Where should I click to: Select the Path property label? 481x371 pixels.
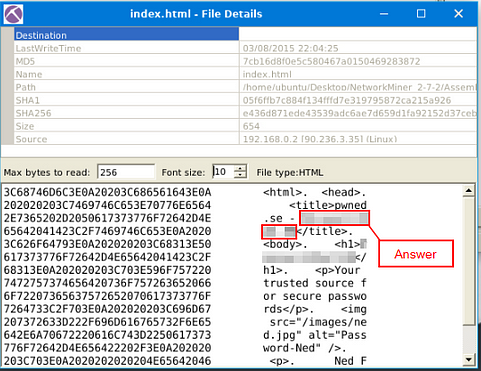tap(25, 87)
